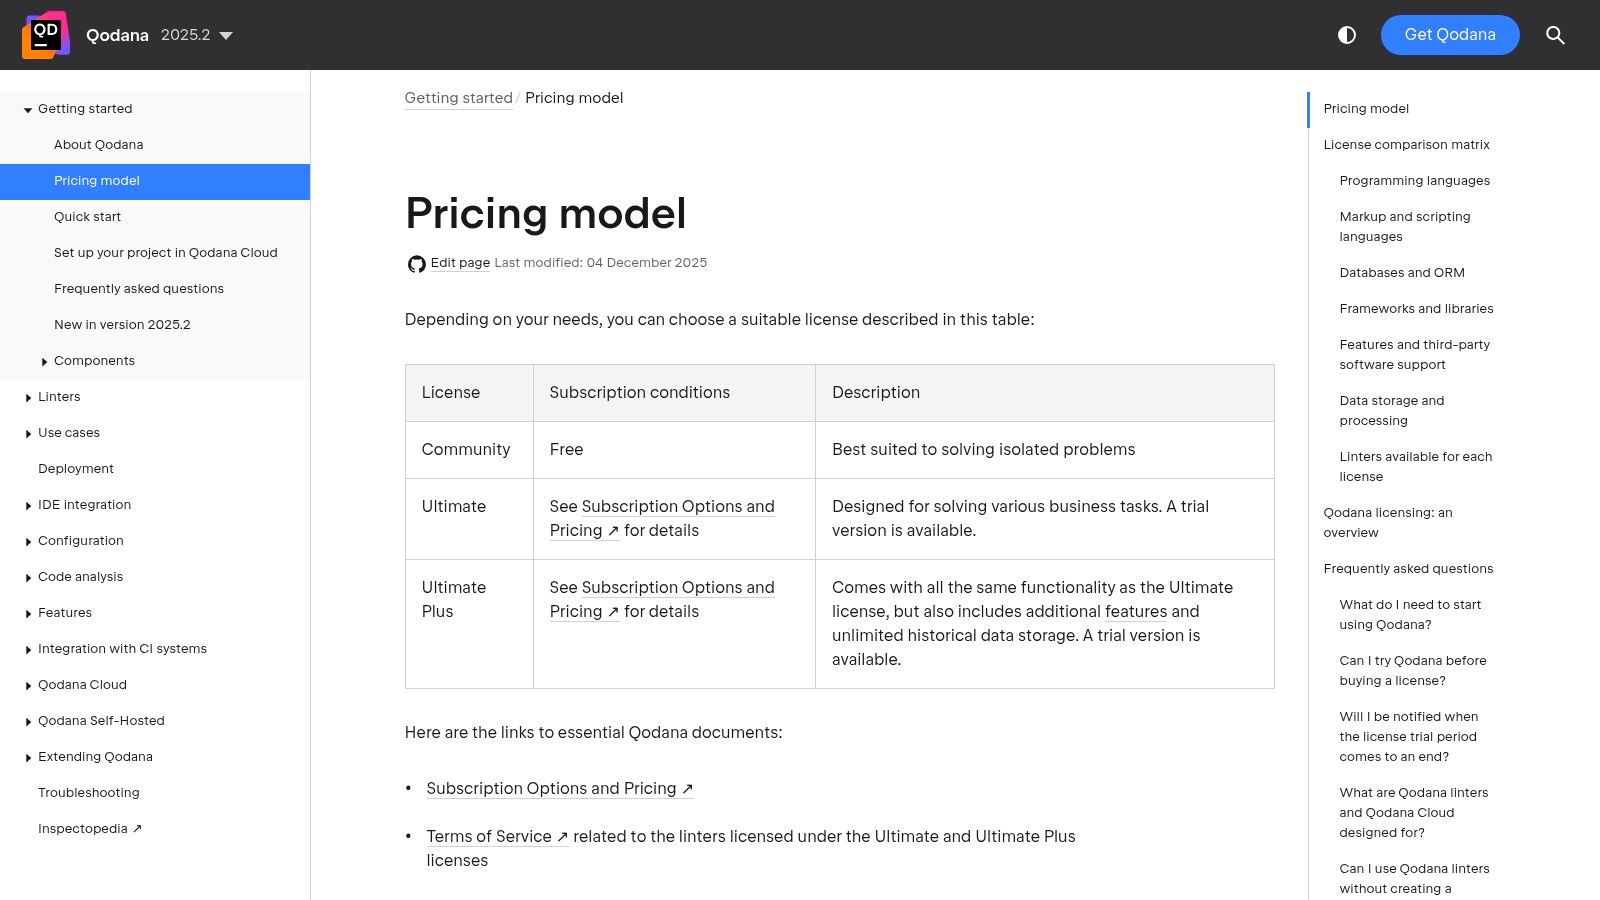Image resolution: width=1600 pixels, height=900 pixels.
Task: Collapse the Getting started section arrow
Action: tap(28, 110)
